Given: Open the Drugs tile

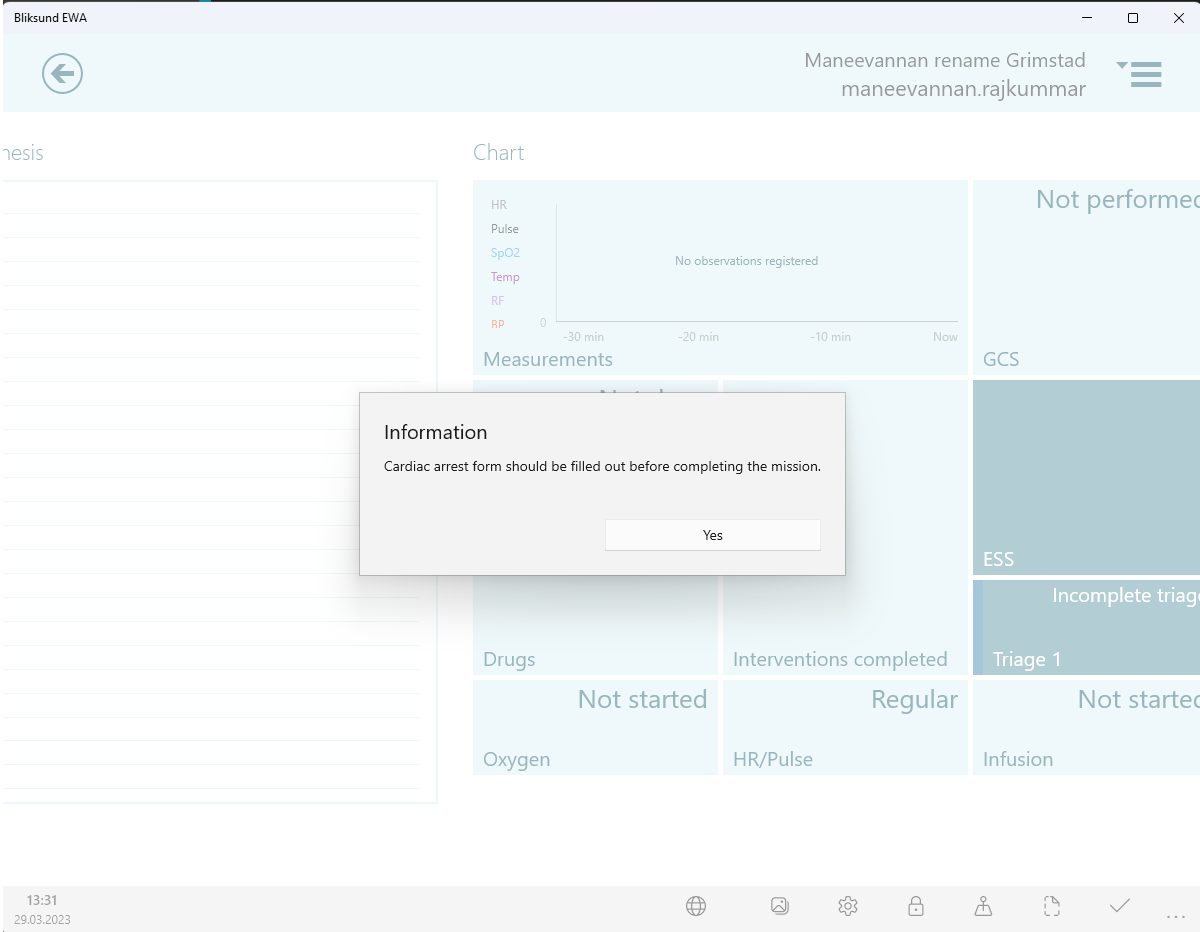Looking at the screenshot, I should [595, 625].
